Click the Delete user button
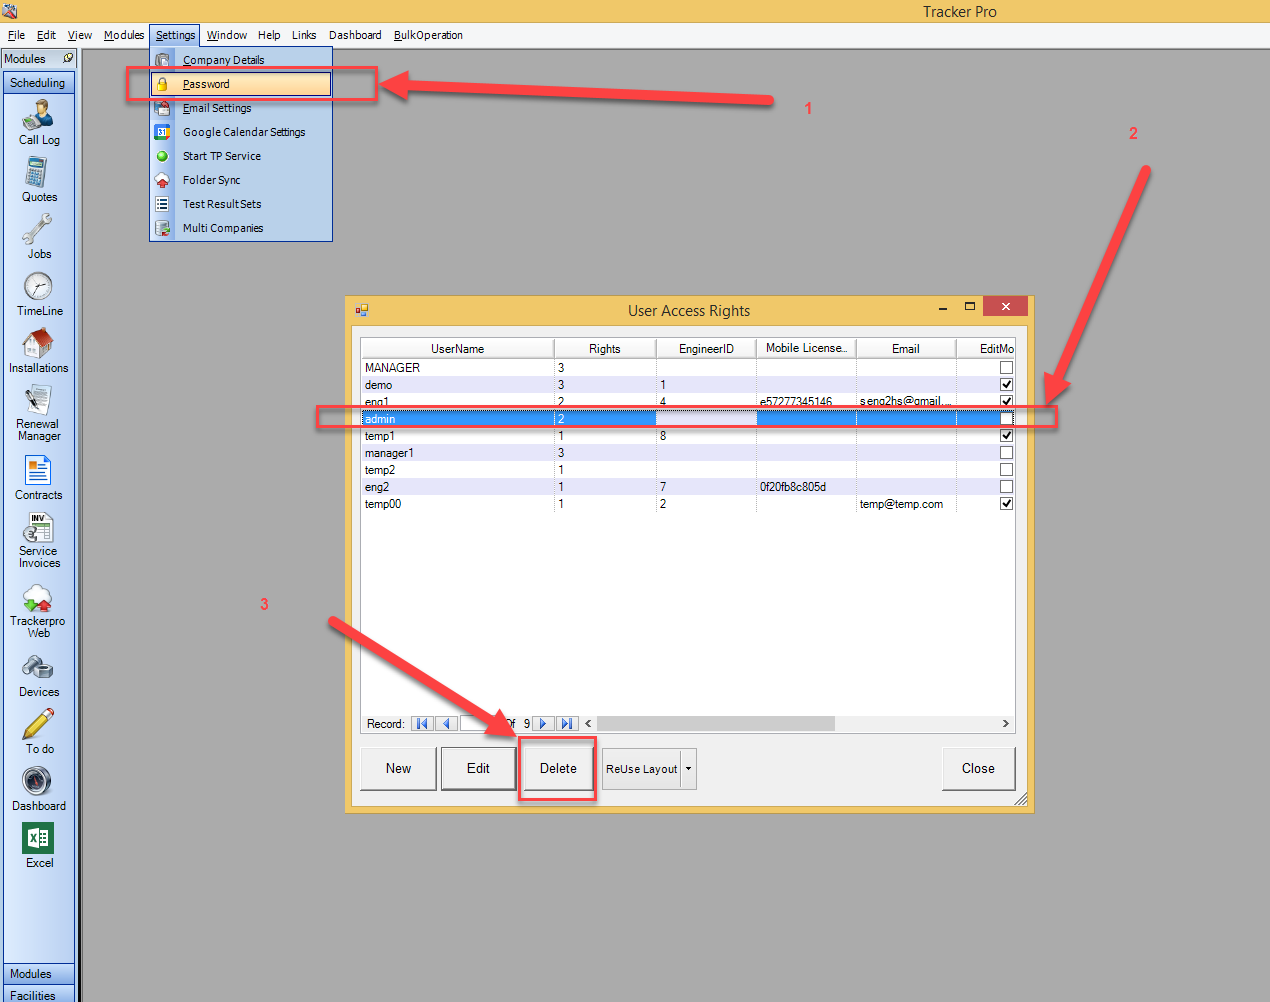 coord(558,769)
